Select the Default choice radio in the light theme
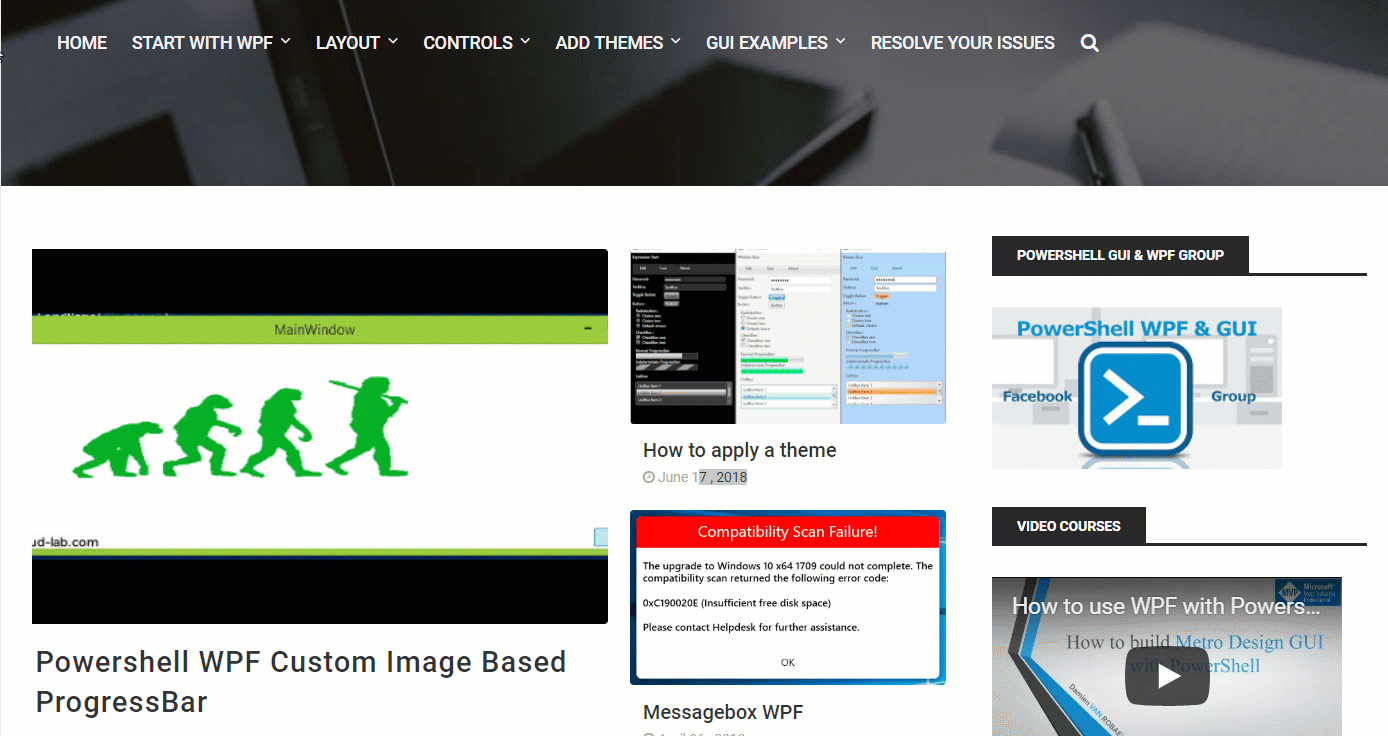 pos(742,329)
